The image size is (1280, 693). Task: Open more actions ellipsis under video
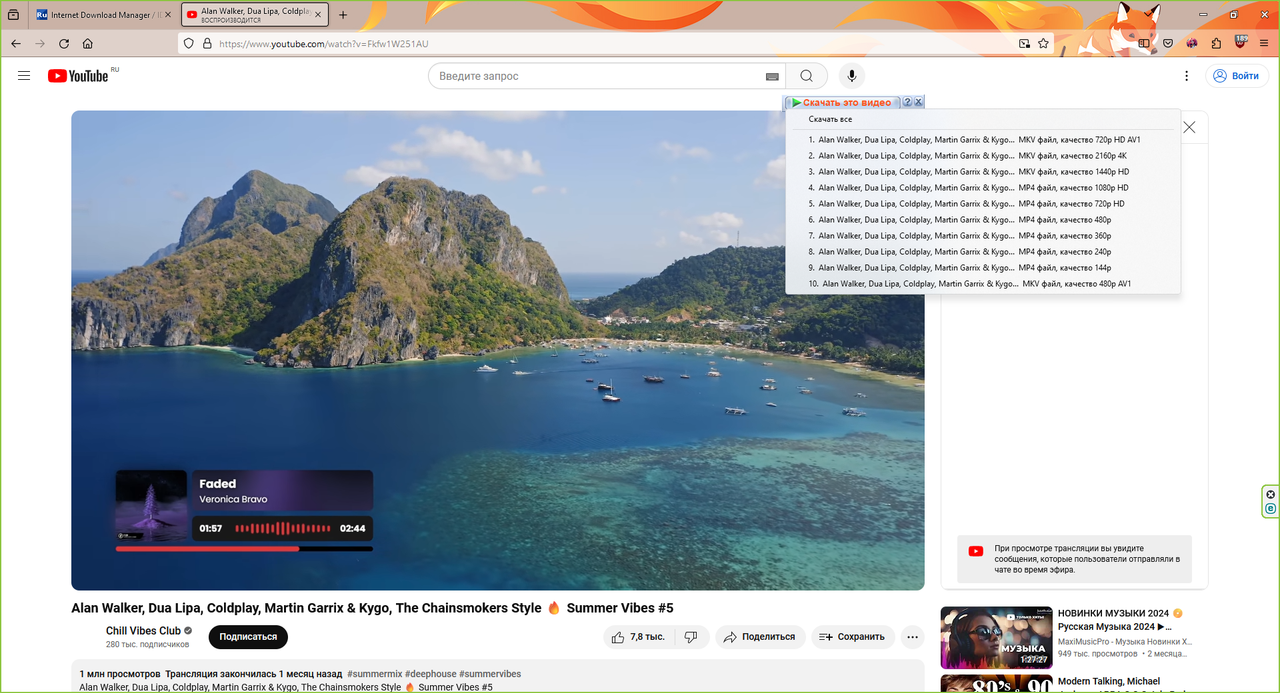point(912,637)
